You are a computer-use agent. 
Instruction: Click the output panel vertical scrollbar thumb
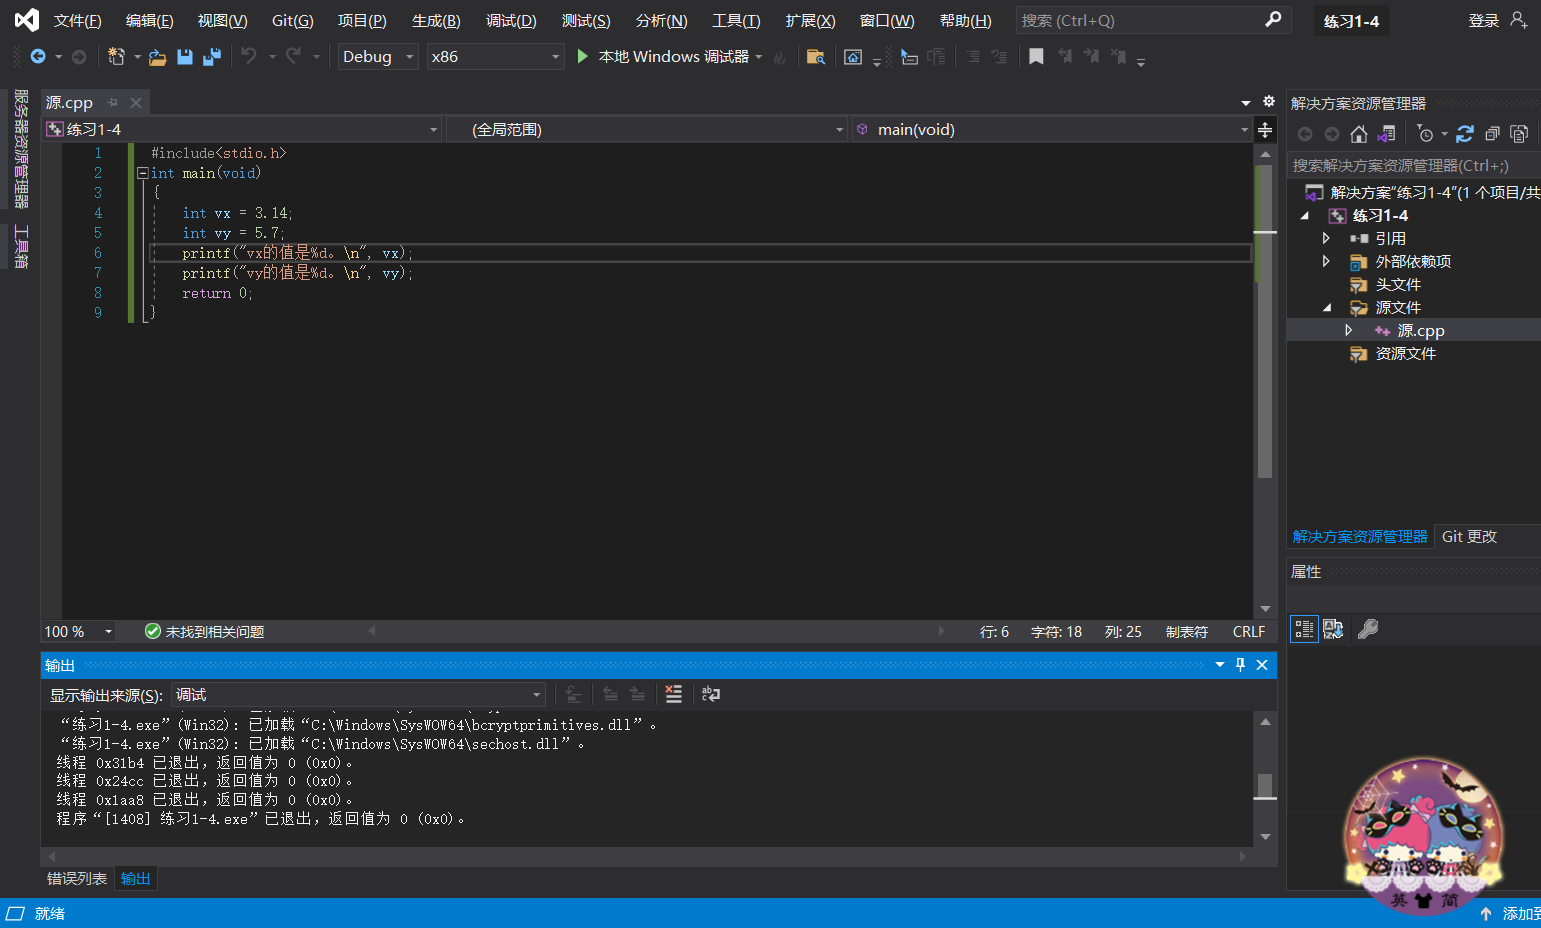point(1265,786)
